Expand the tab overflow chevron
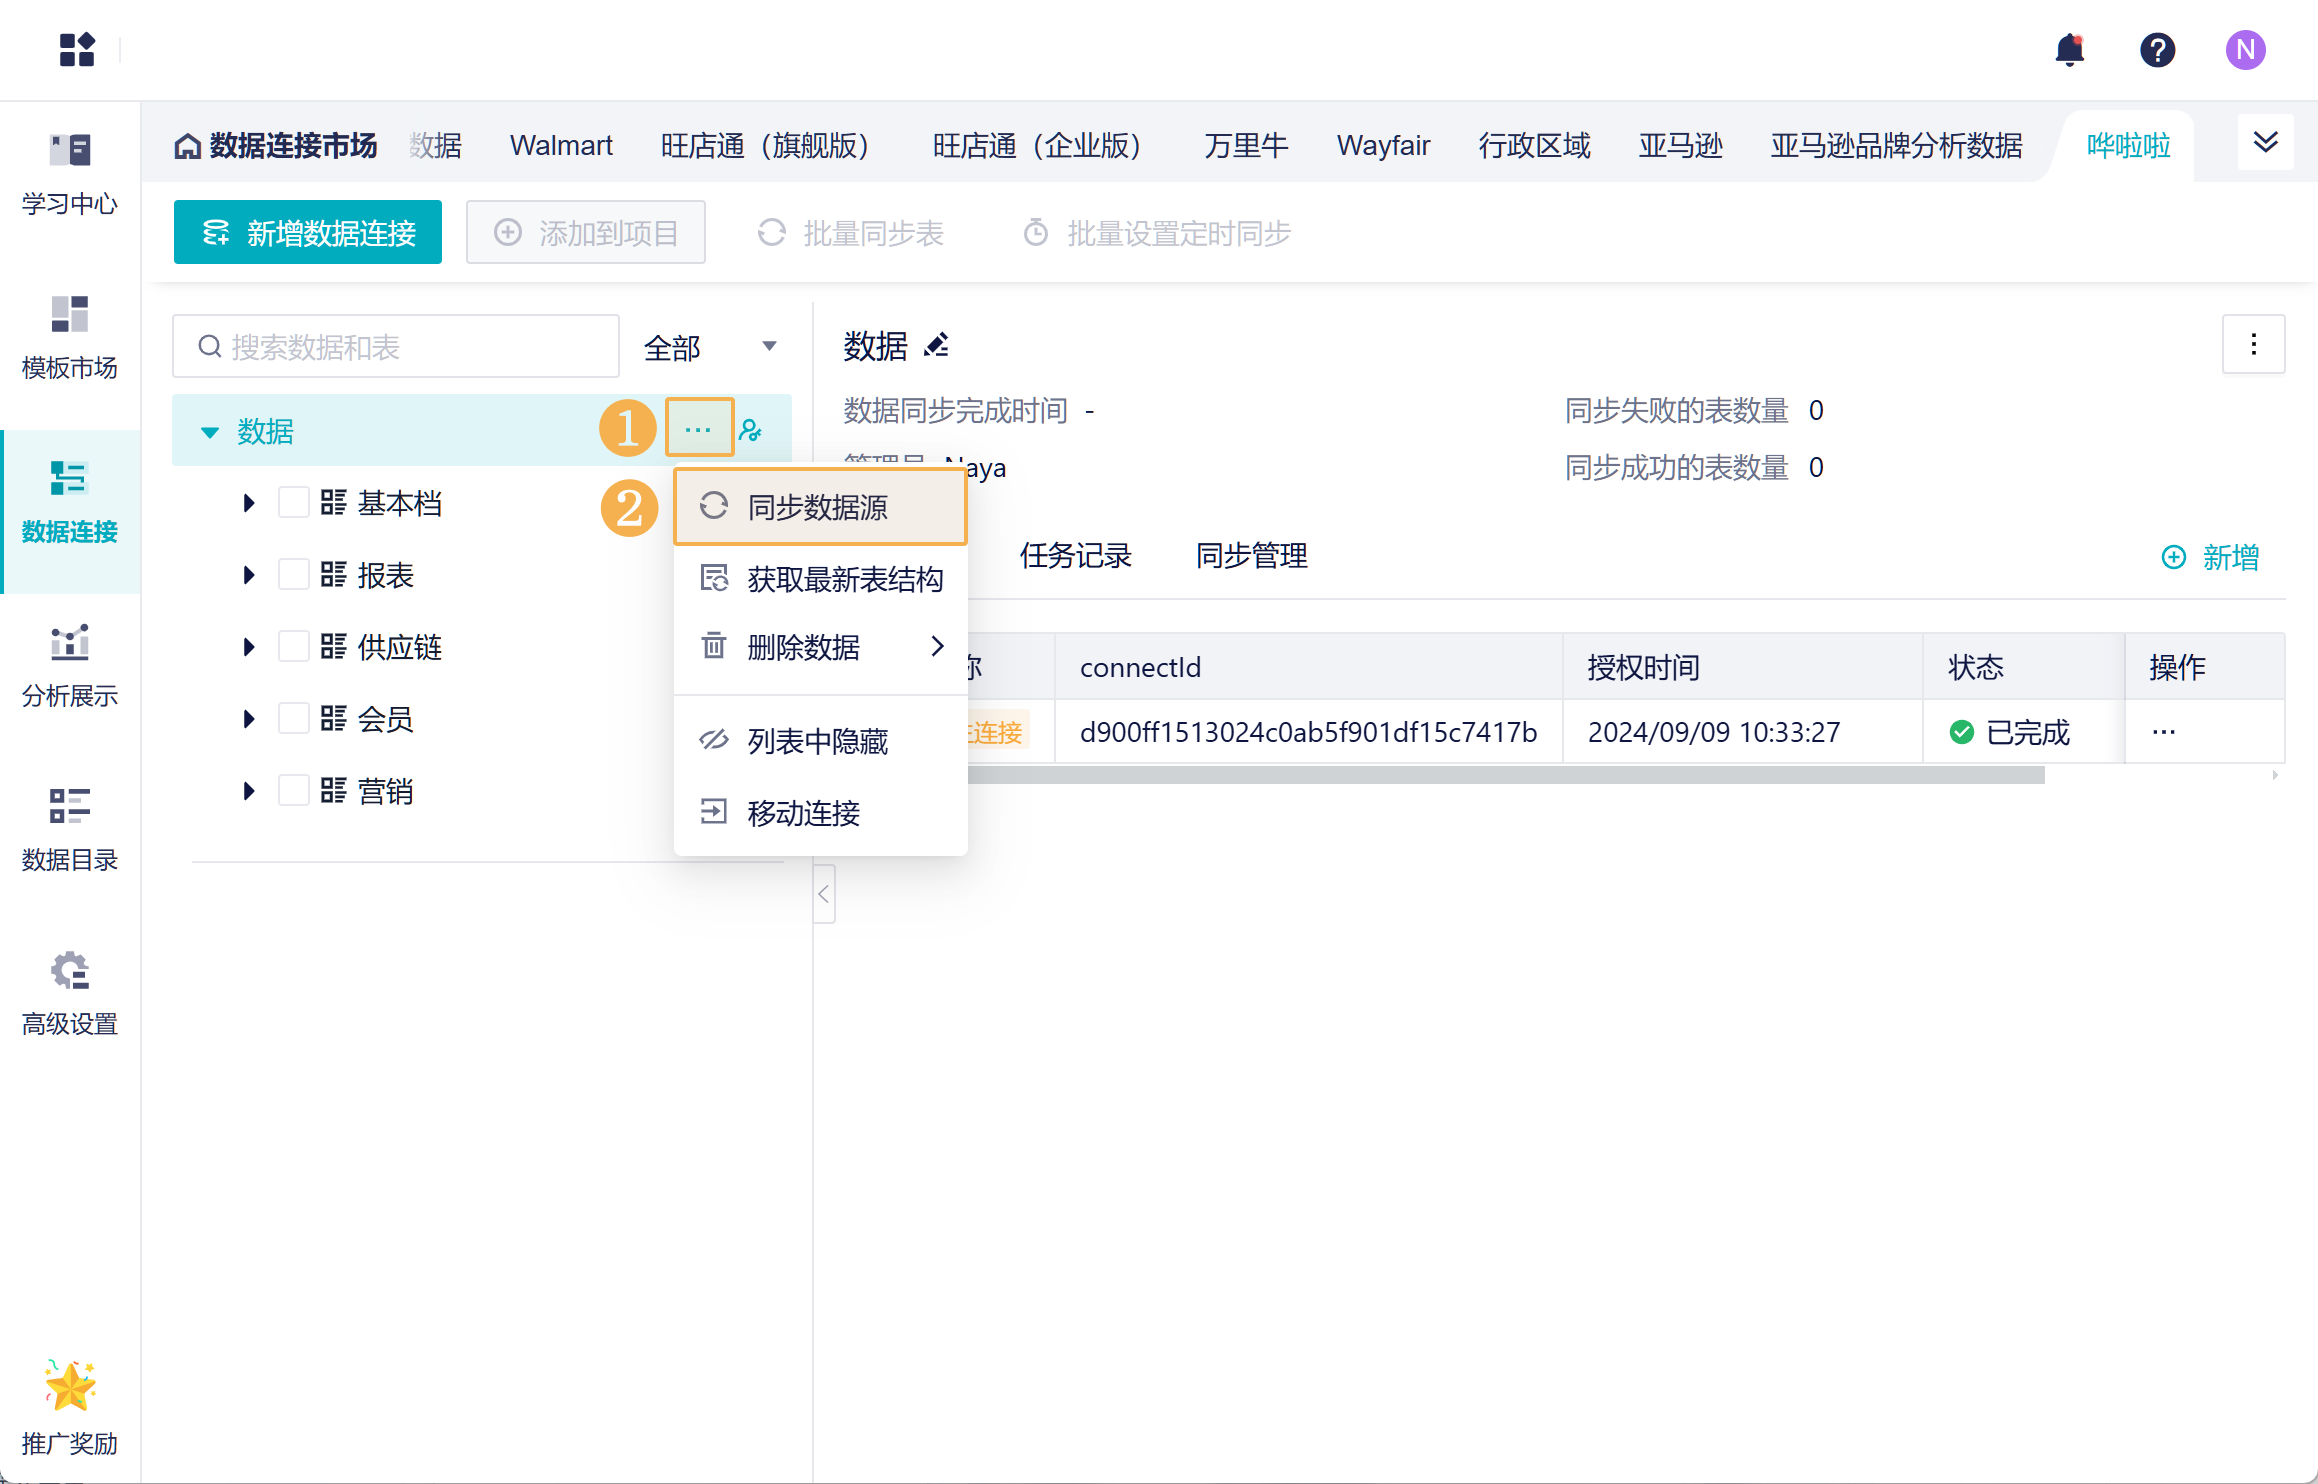Screen dimensions: 2318x1484 click(2265, 142)
